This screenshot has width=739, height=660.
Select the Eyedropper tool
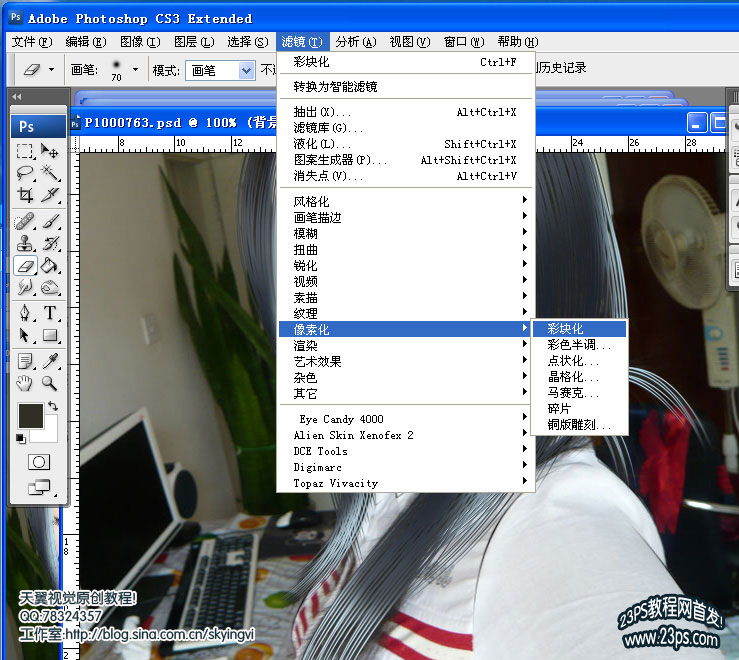click(50, 362)
